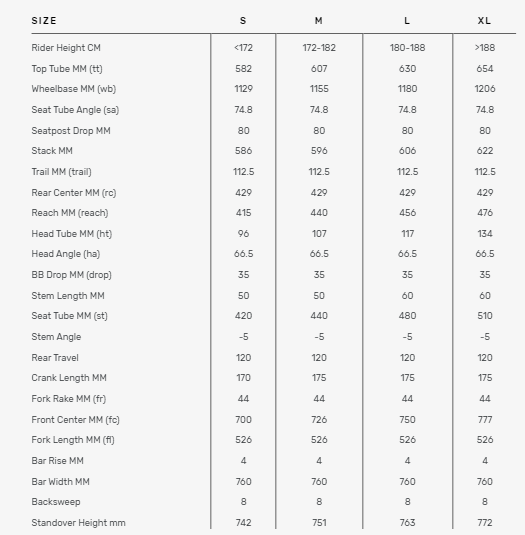The image size is (525, 535).
Task: Click the Stem Length MM label
Action: click(x=68, y=296)
